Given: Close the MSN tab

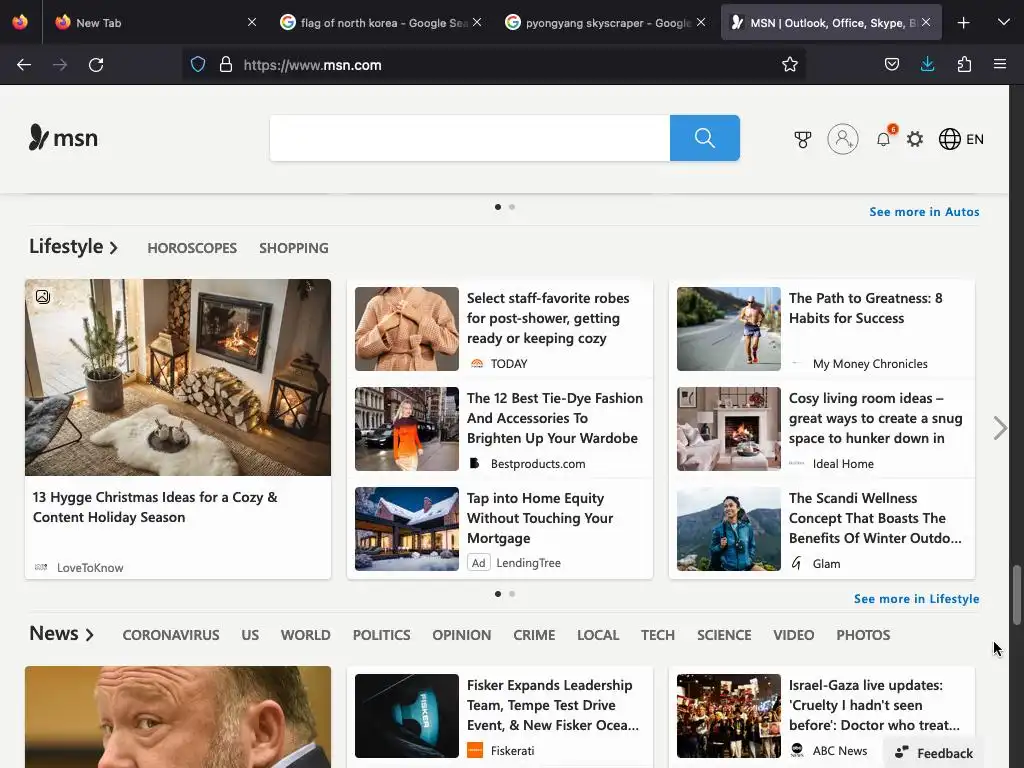Looking at the screenshot, I should 926,22.
